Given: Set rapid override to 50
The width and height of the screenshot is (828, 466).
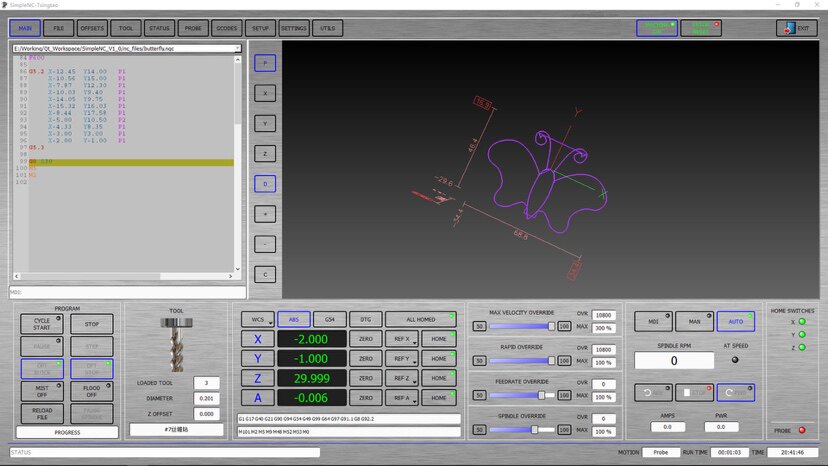Looking at the screenshot, I should [479, 361].
